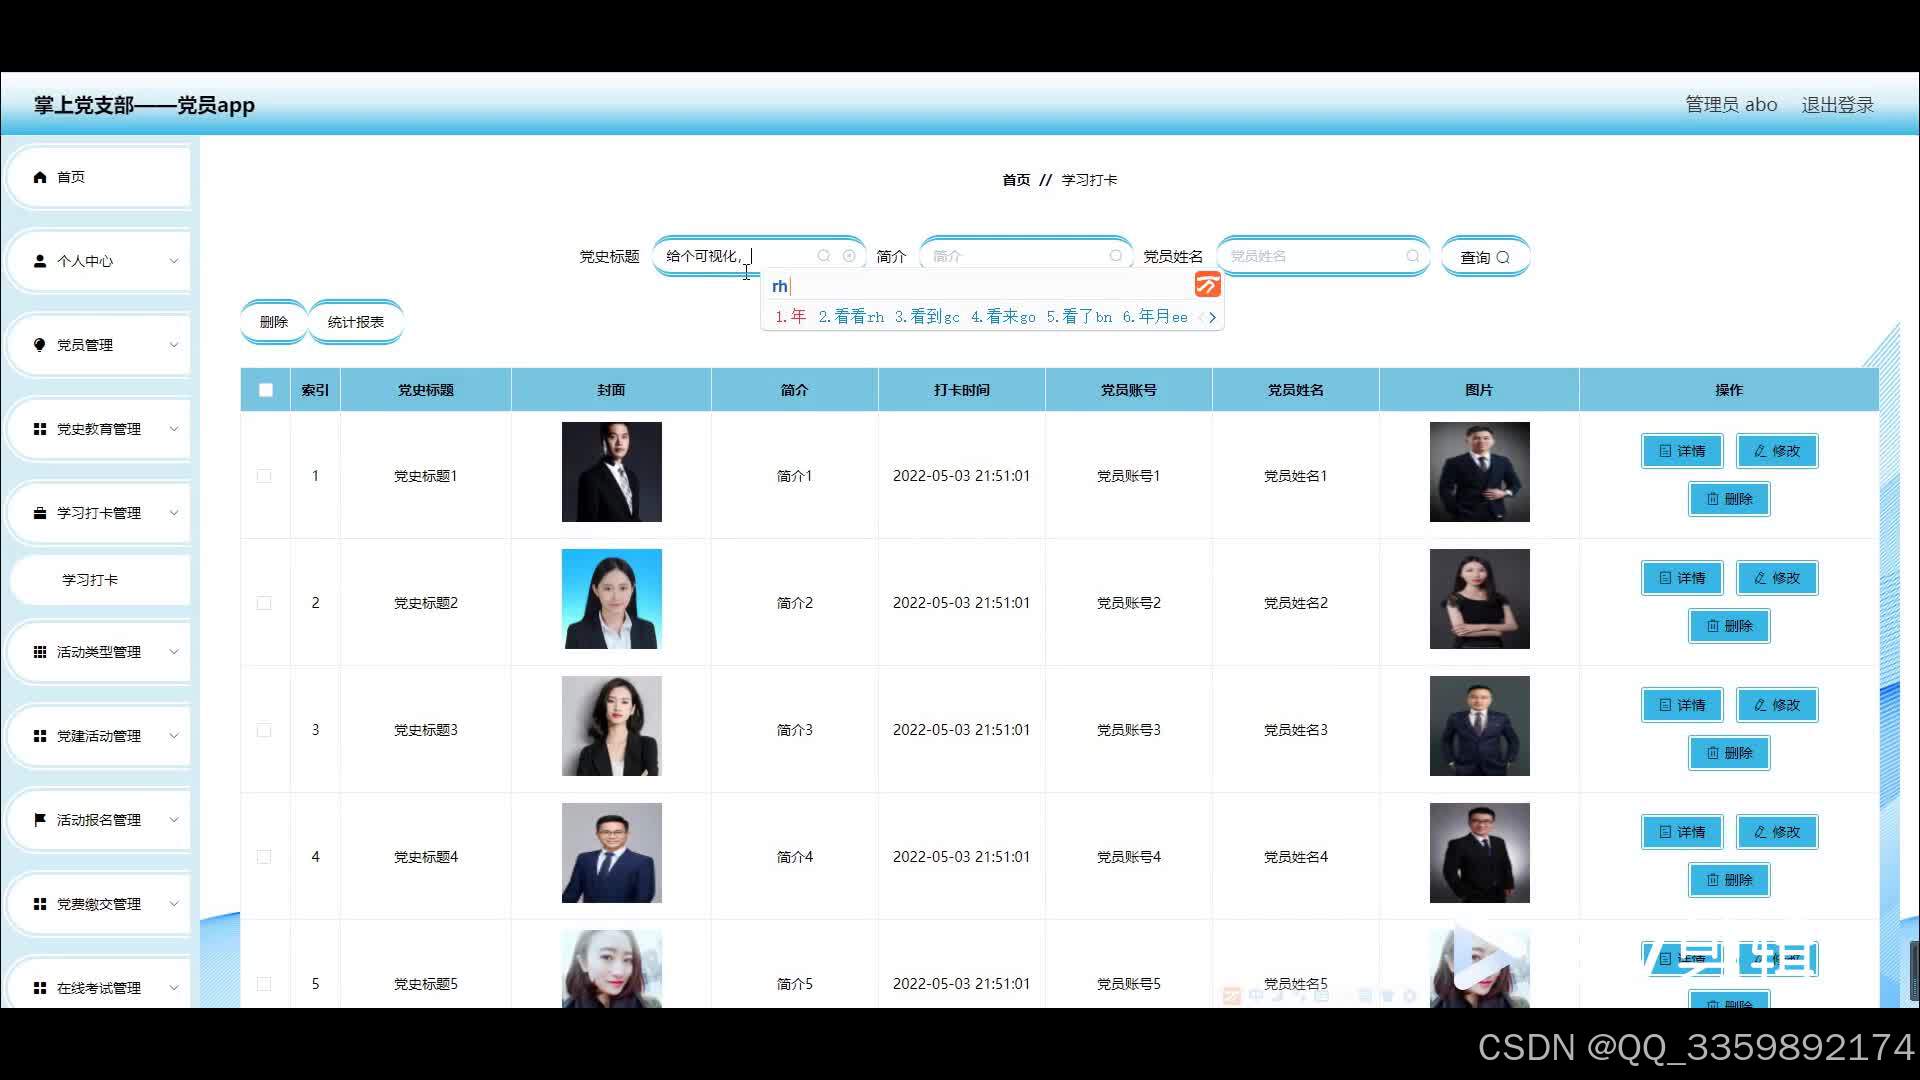Click 首页 in the breadcrumb

coord(1016,180)
